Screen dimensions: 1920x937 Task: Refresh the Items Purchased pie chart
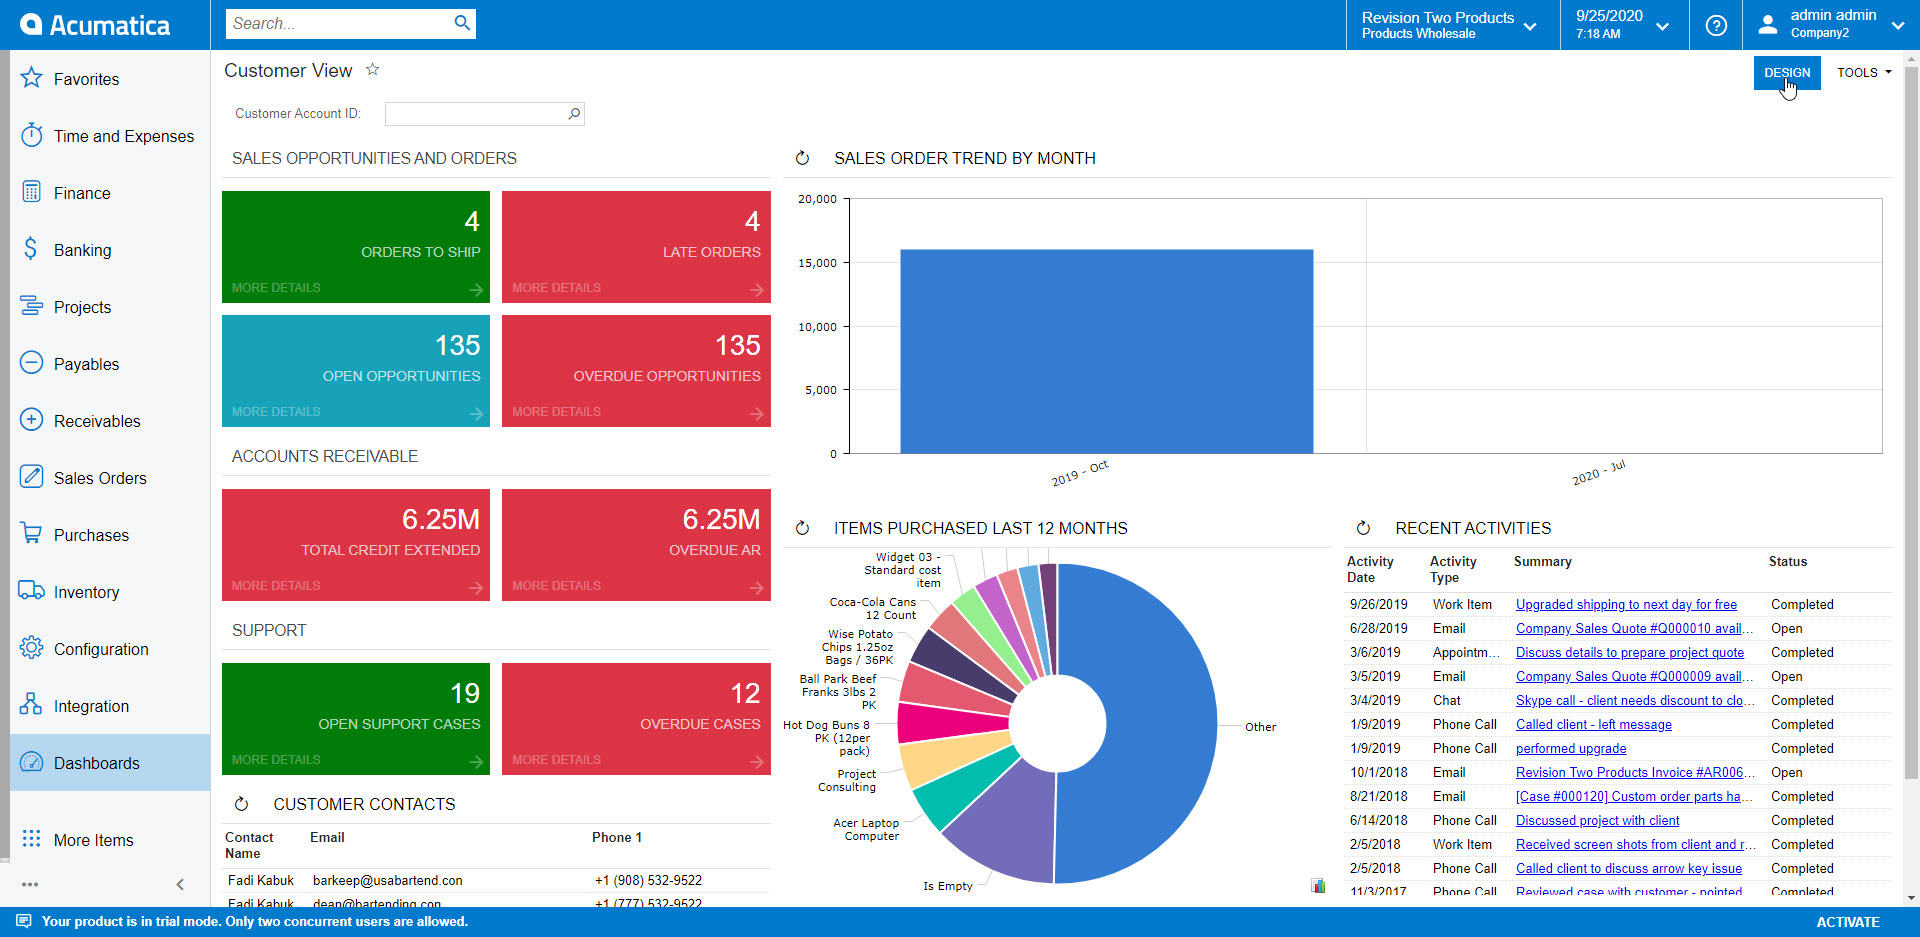point(802,528)
